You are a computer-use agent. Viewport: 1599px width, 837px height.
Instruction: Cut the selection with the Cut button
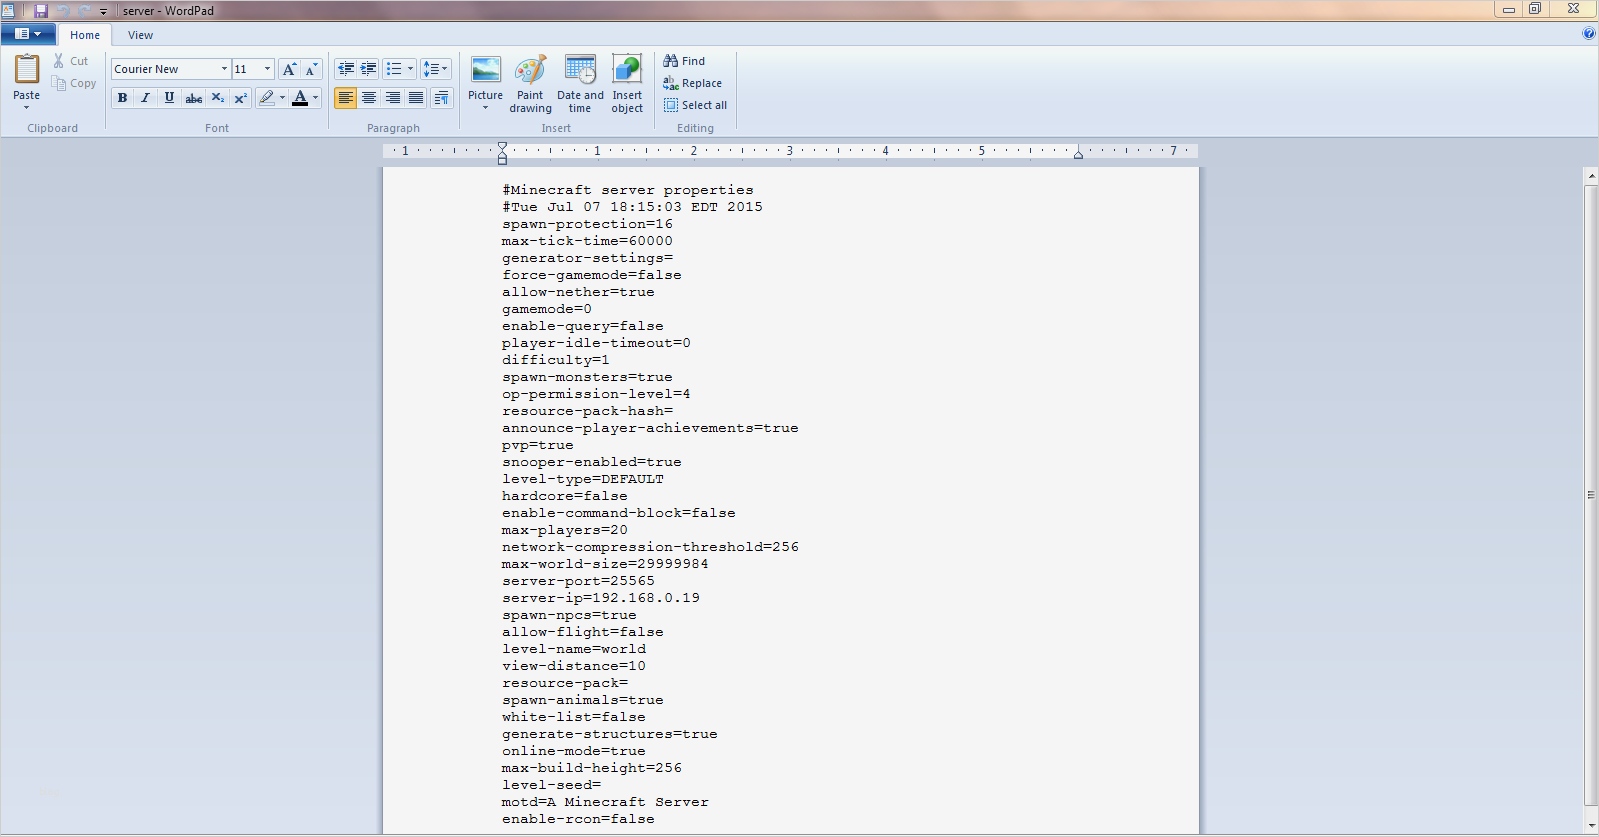(x=71, y=61)
